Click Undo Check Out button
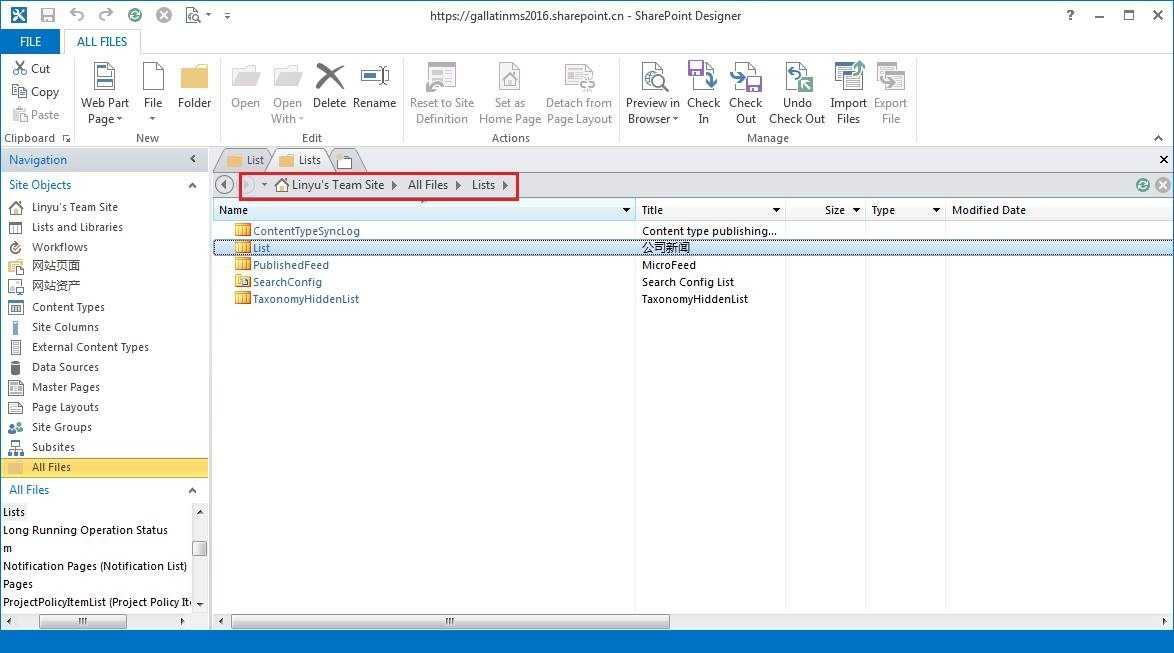The width and height of the screenshot is (1174, 653). click(x=797, y=94)
